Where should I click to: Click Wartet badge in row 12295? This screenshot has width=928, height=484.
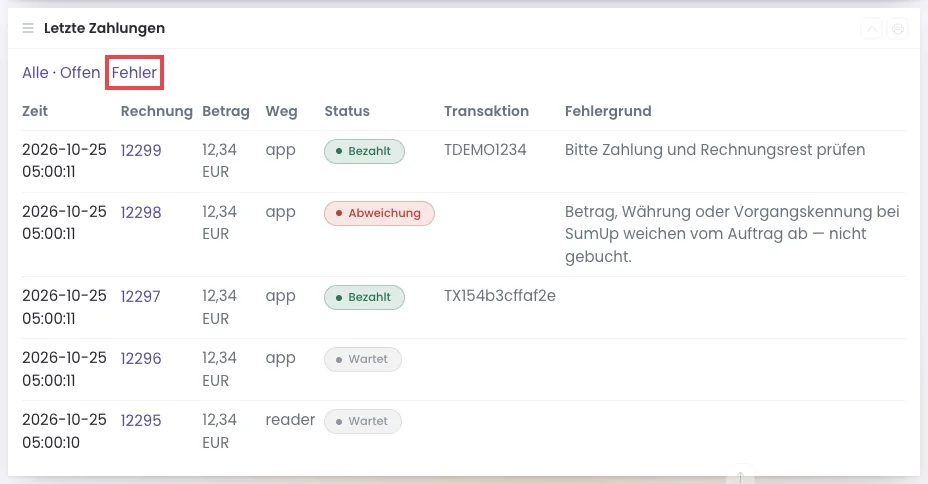(x=363, y=421)
